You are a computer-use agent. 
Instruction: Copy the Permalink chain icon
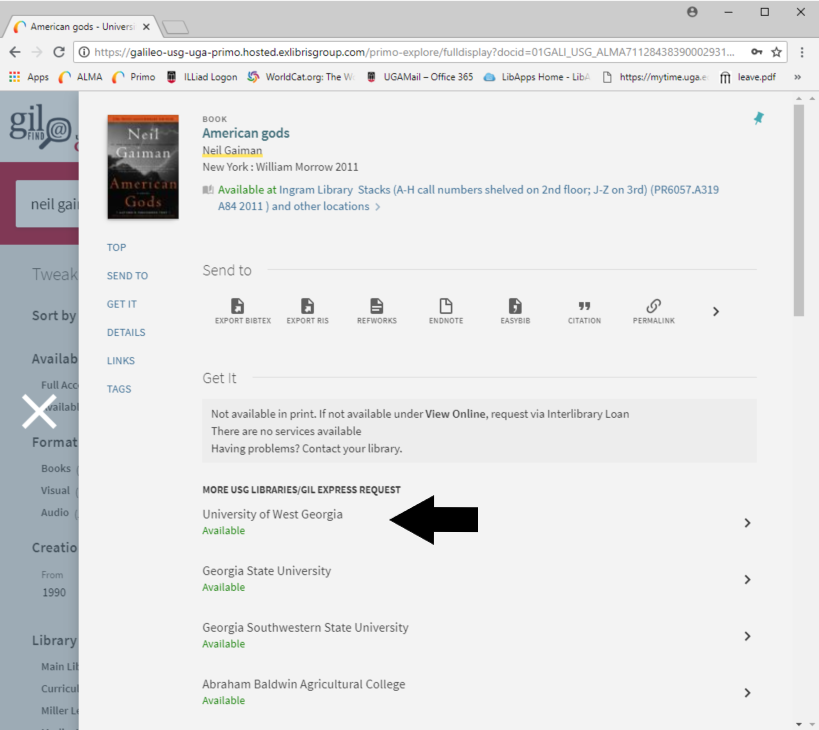(653, 307)
